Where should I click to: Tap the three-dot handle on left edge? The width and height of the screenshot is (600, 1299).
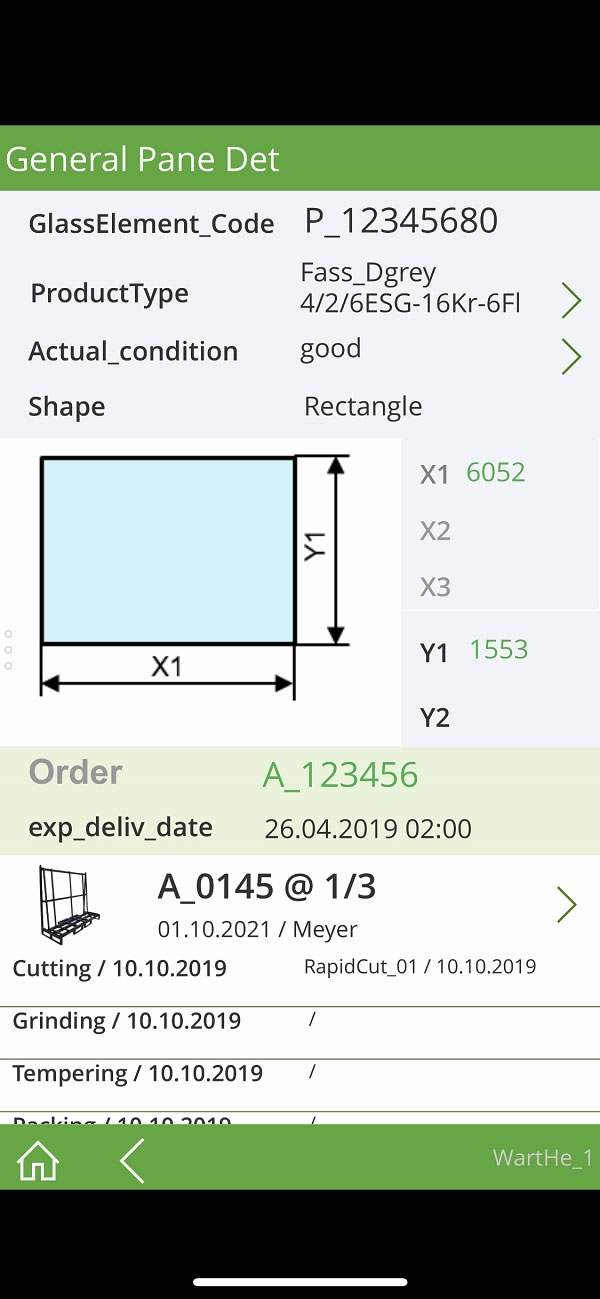pyautogui.click(x=8, y=649)
